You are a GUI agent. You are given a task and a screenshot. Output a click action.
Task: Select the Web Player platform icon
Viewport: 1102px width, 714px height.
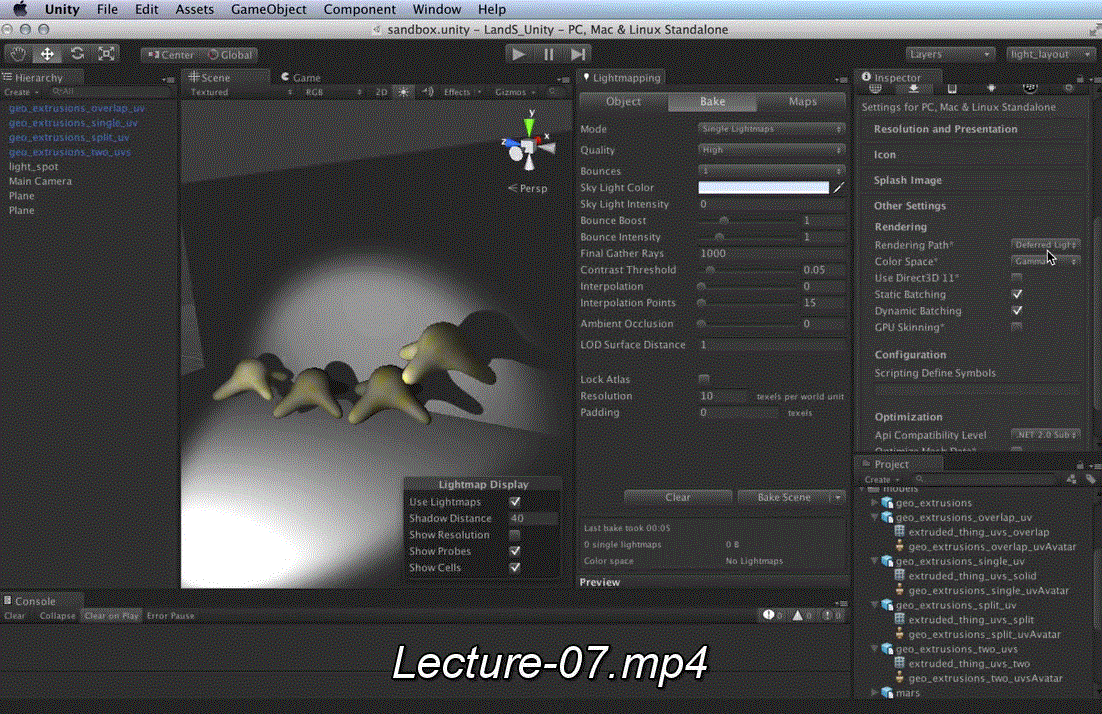(x=875, y=89)
